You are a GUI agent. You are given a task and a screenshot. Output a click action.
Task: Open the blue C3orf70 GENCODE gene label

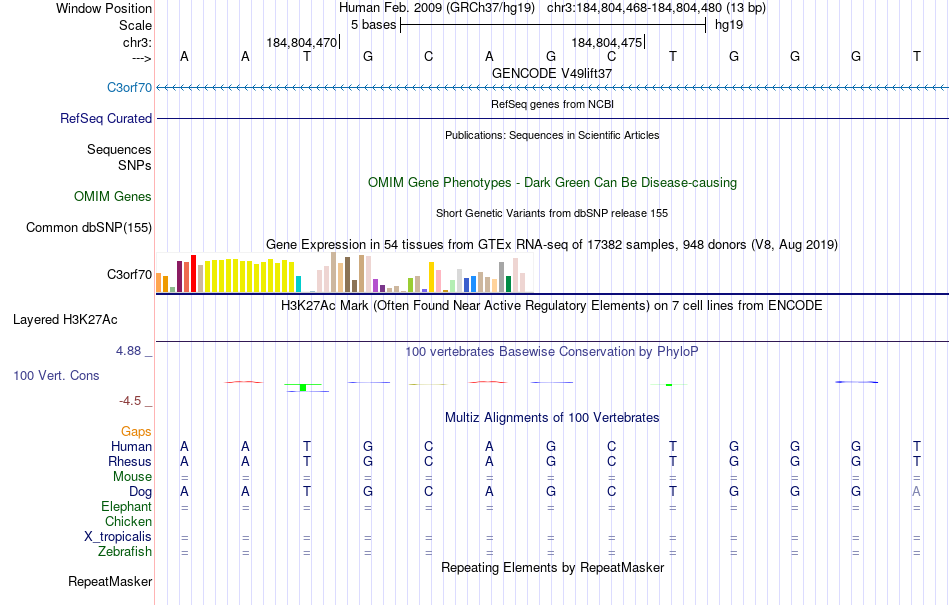click(x=129, y=87)
